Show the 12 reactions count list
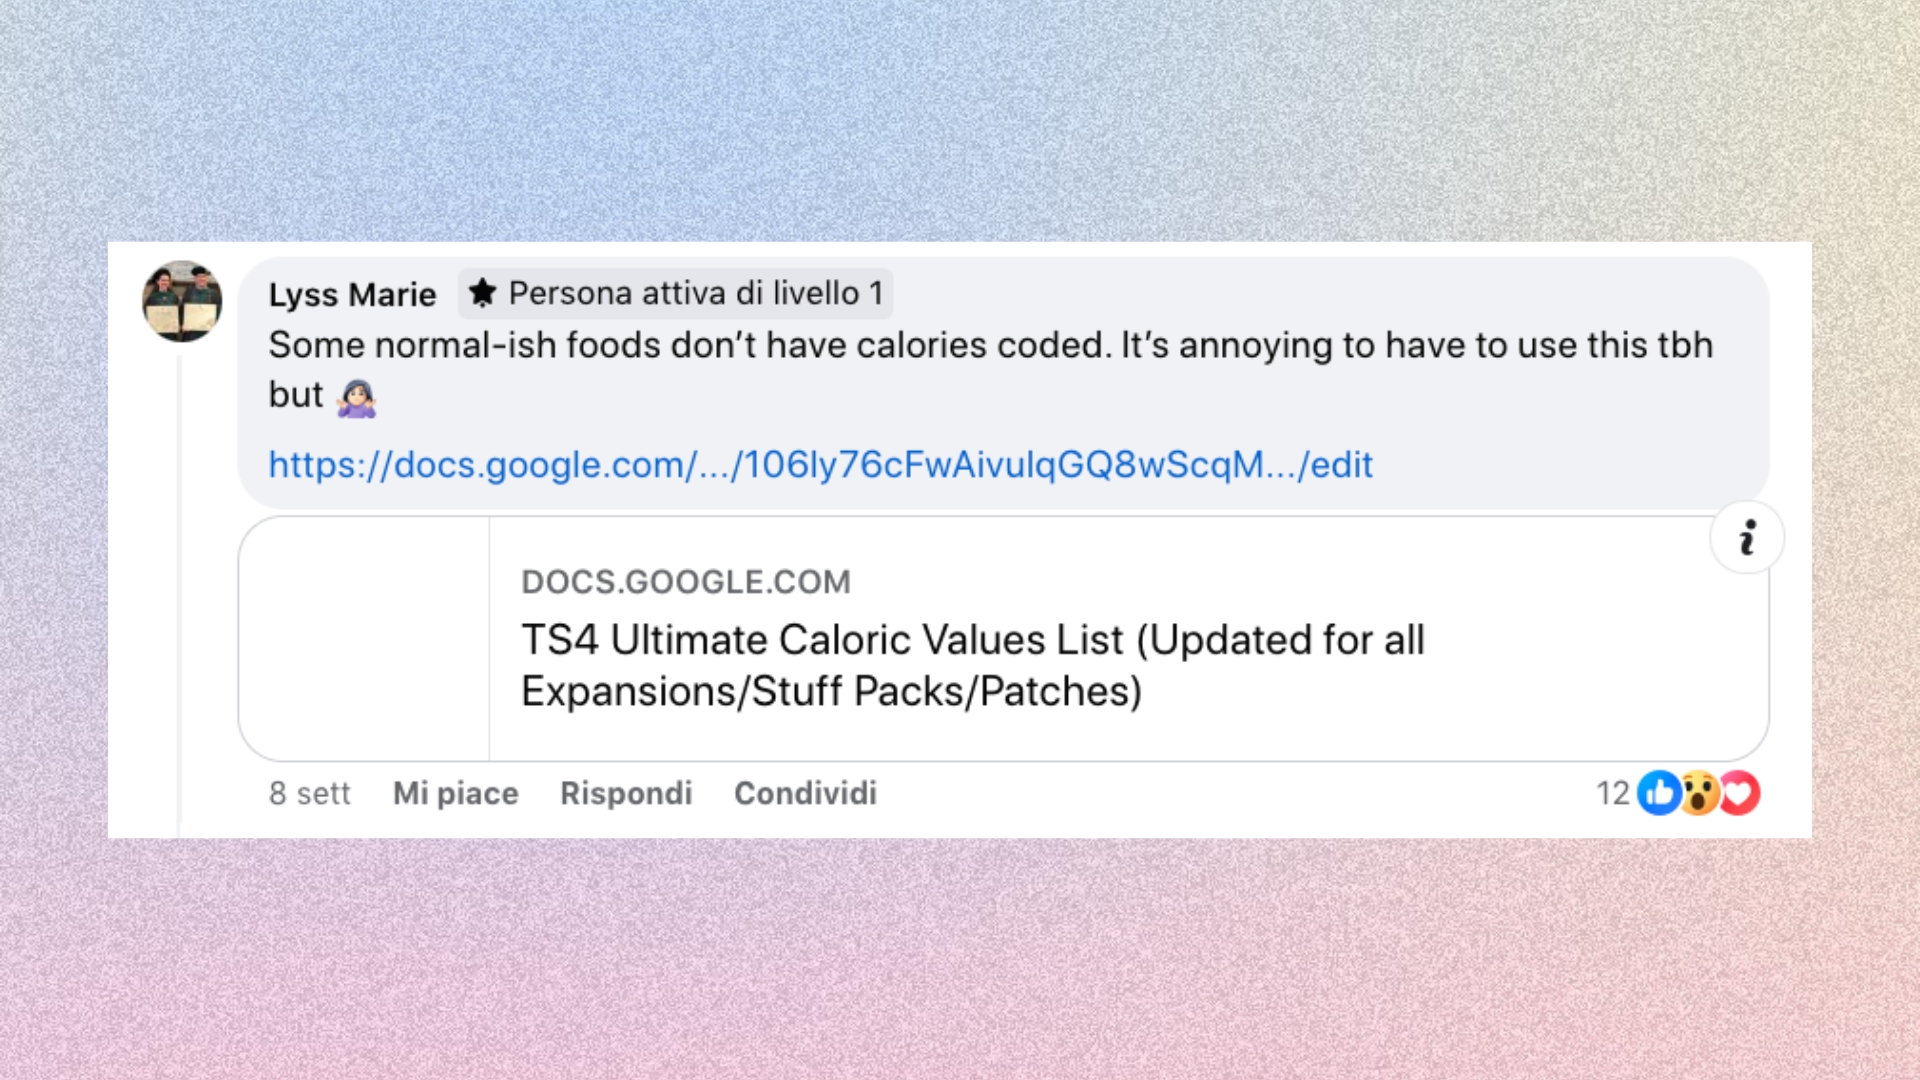This screenshot has height=1080, width=1920. 1612,793
